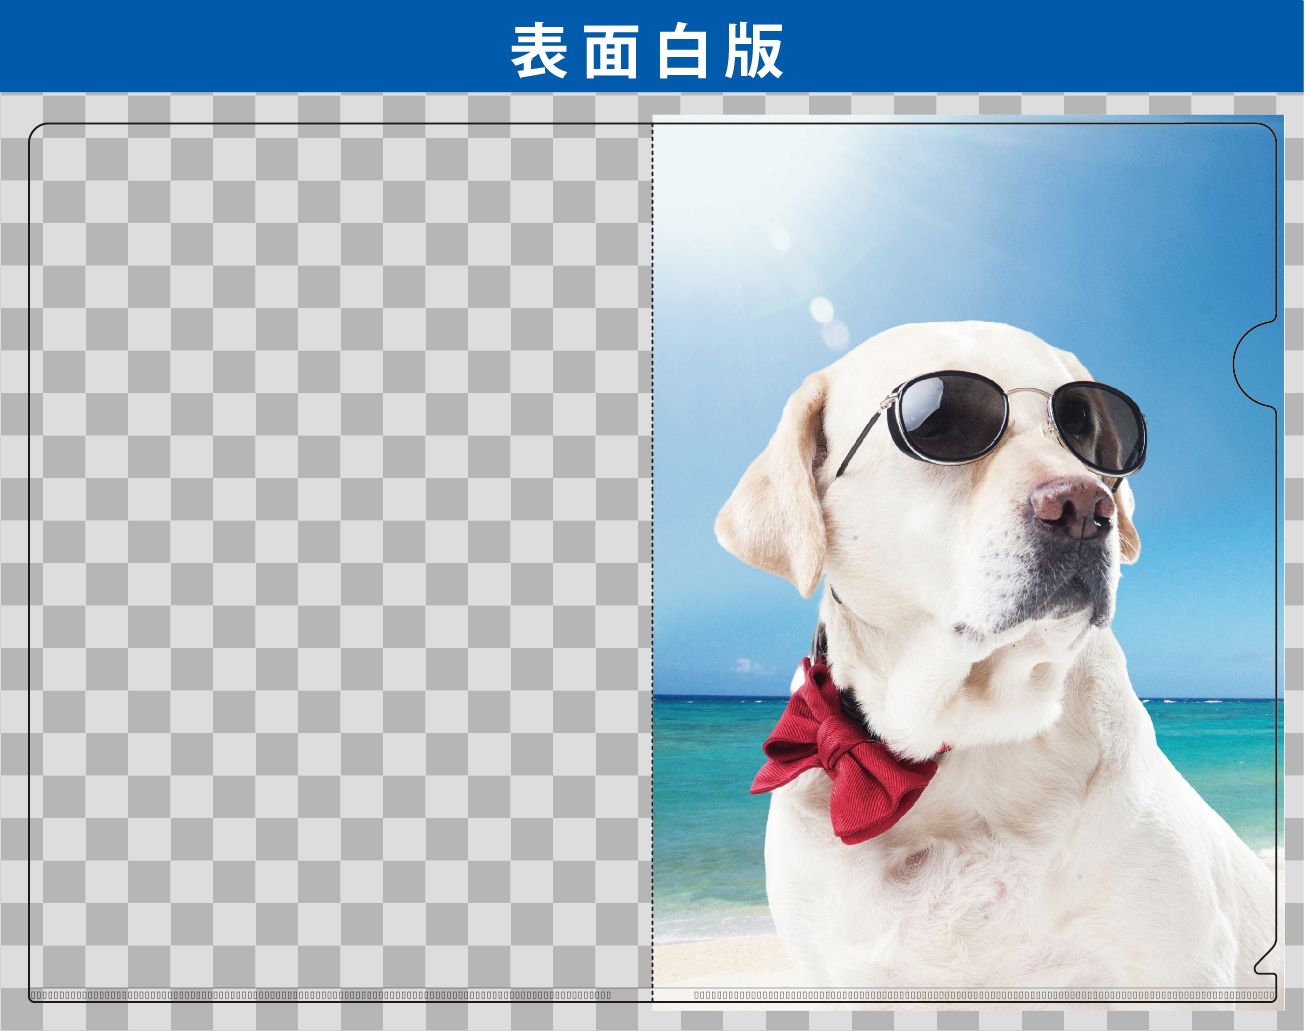Click the semicircular thumb notch on folder edge

click(1256, 363)
